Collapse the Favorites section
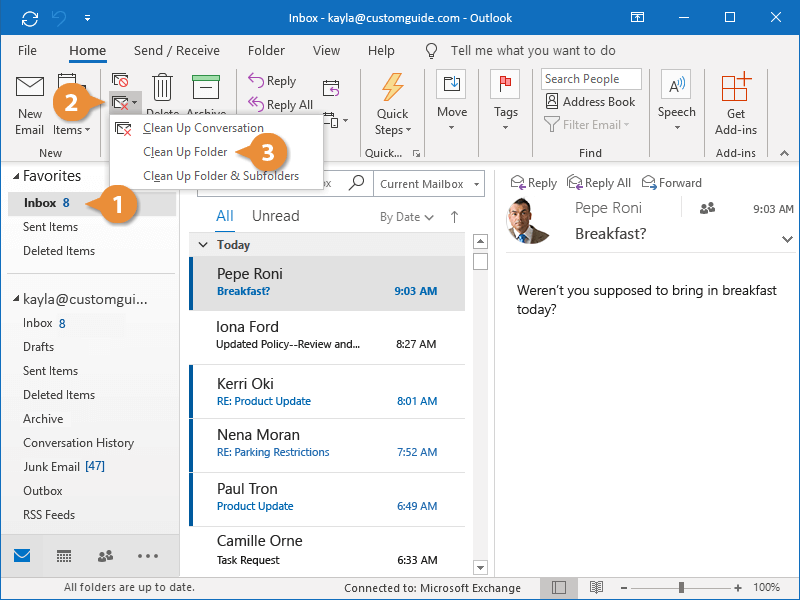The image size is (800, 600). coord(16,176)
